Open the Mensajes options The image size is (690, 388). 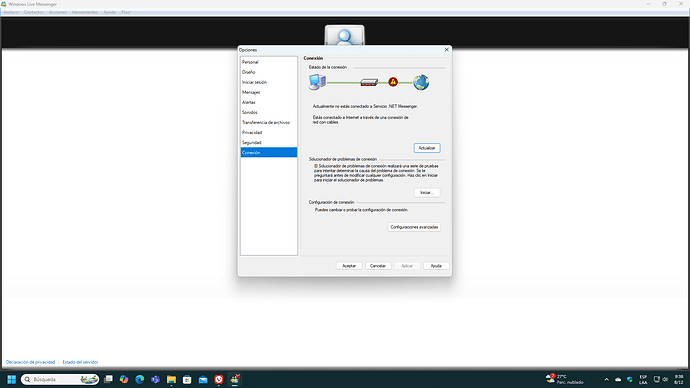[268, 92]
